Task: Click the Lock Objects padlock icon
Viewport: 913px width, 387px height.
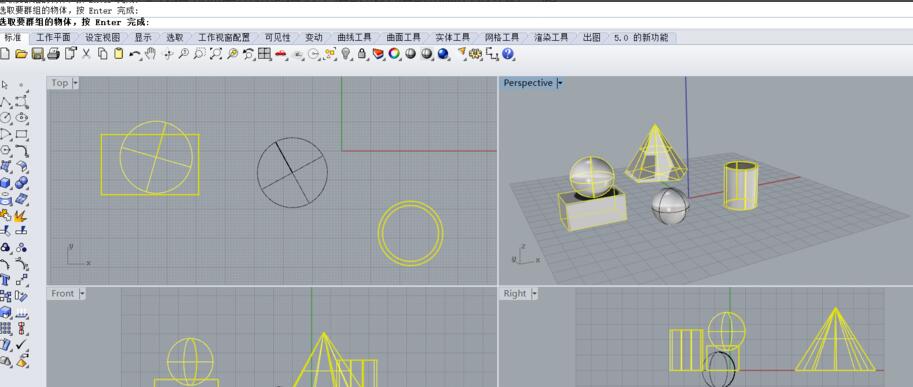Action: (x=361, y=54)
